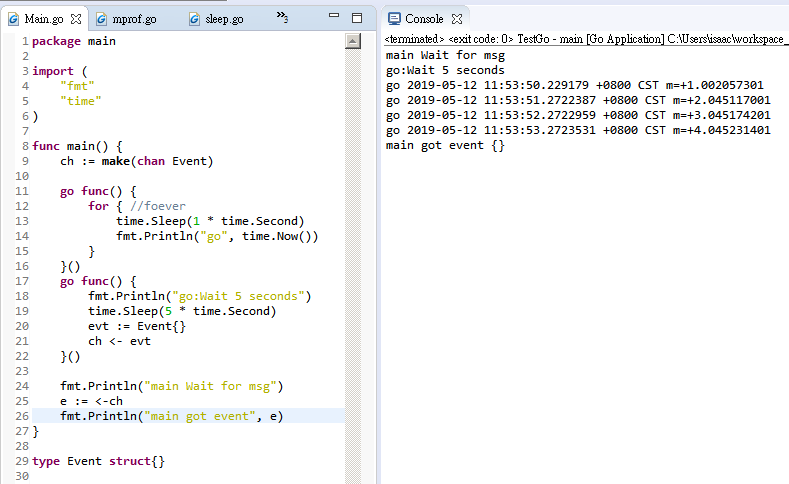The width and height of the screenshot is (789, 484).
Task: Click the Go file icon on sleep.go tab
Action: [x=195, y=19]
